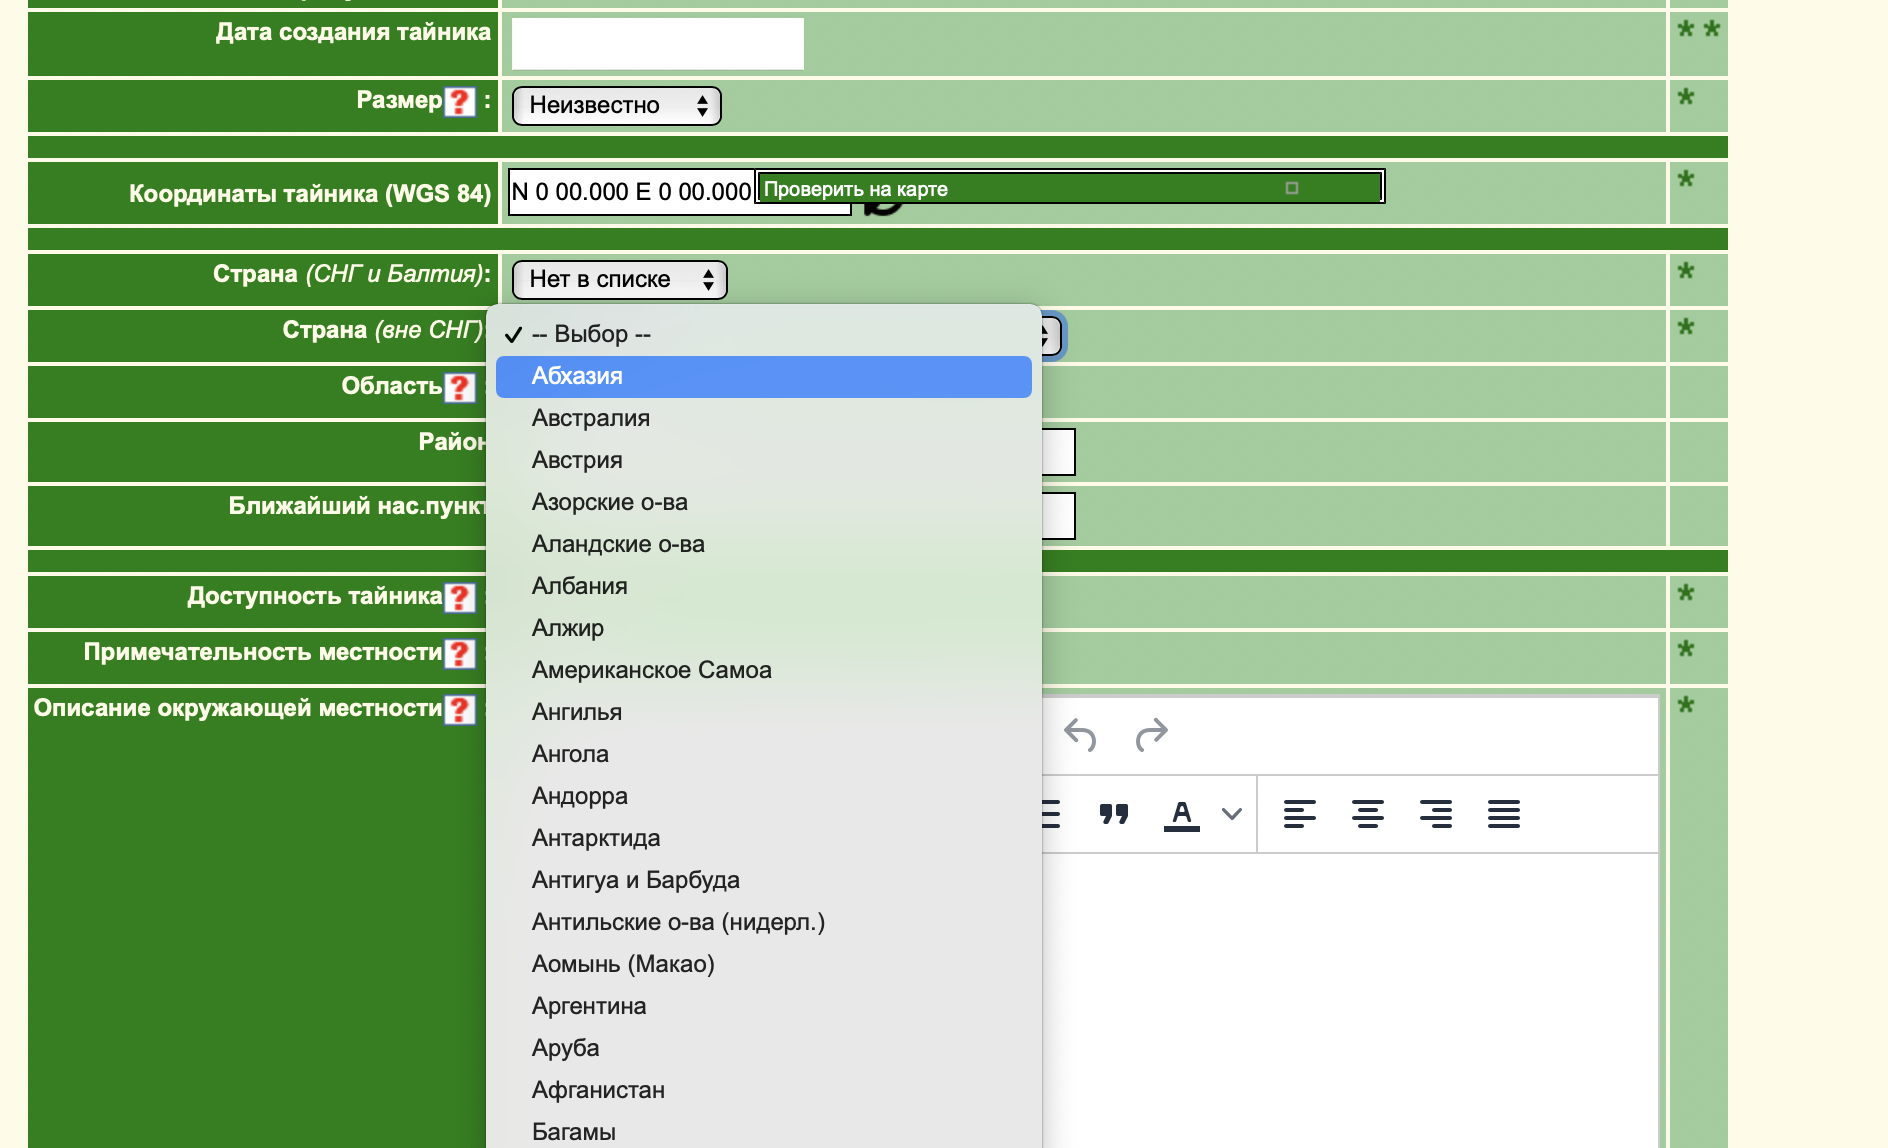Center align text in the editor

(x=1367, y=814)
